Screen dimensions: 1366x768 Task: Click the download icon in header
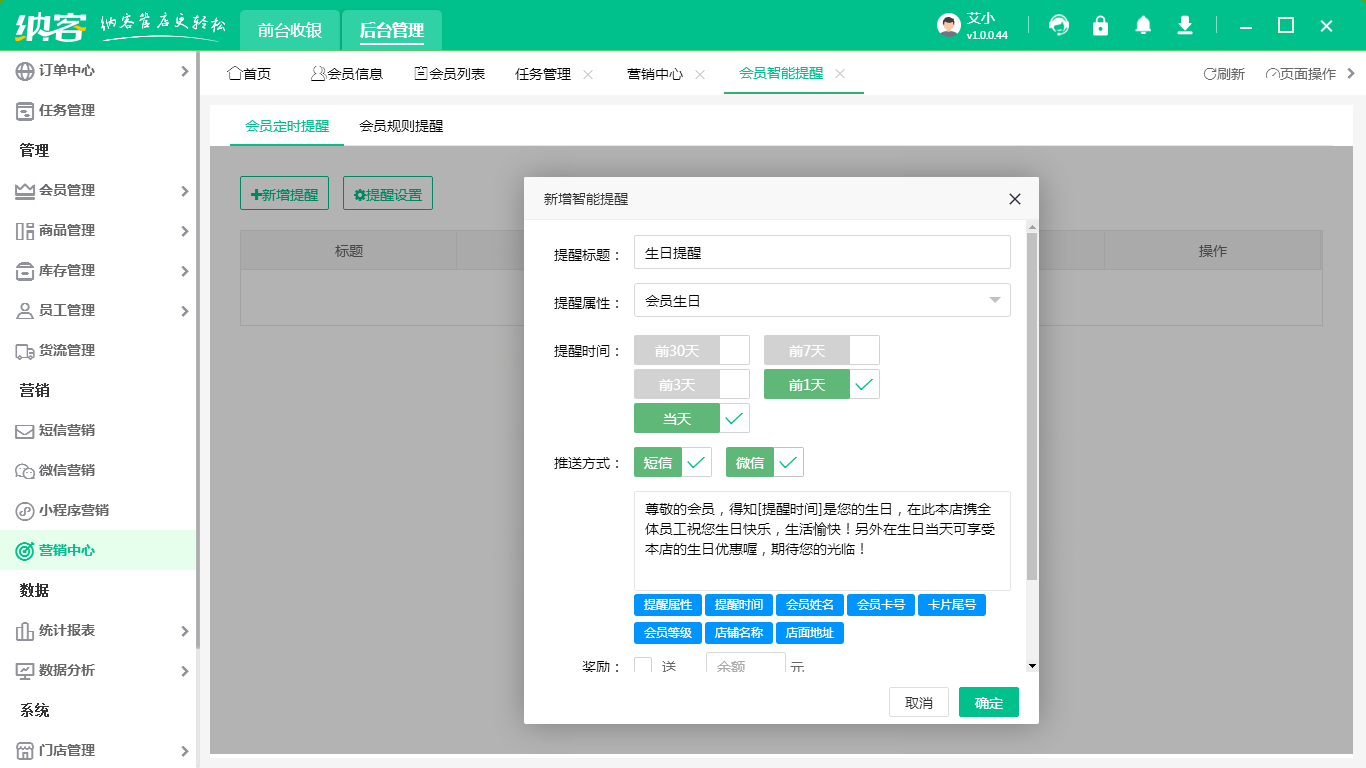click(x=1185, y=26)
